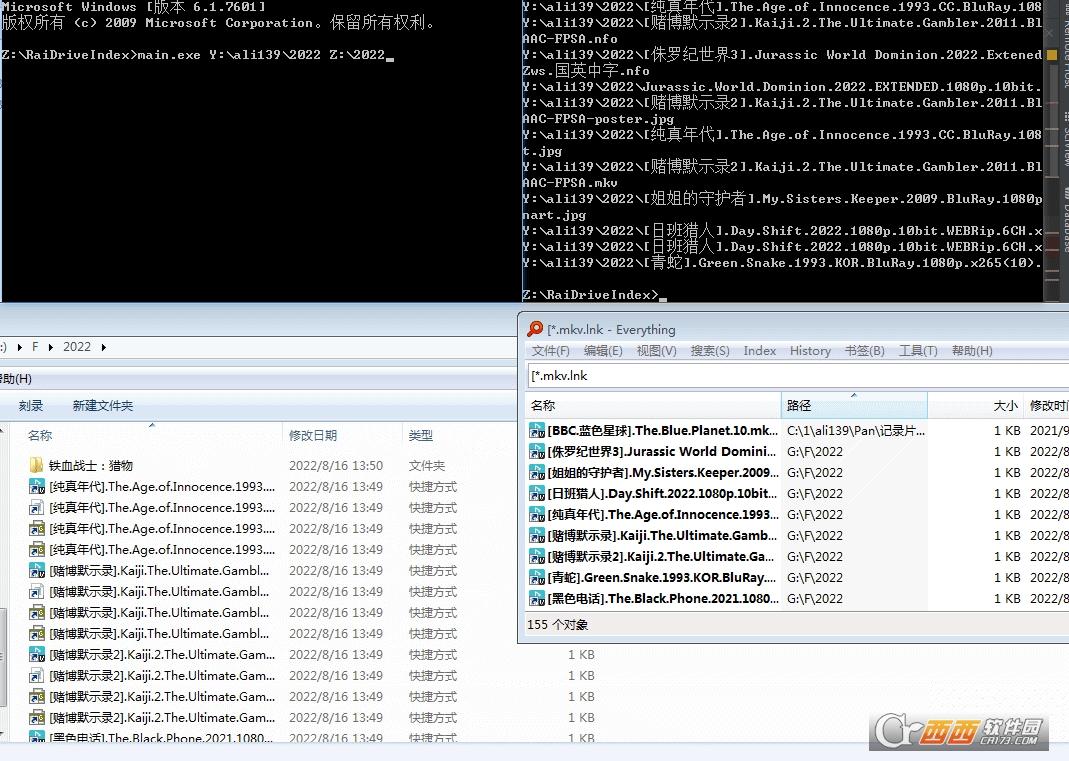Click the 刻录 button in Explorer toolbar
This screenshot has width=1069, height=761.
31,406
